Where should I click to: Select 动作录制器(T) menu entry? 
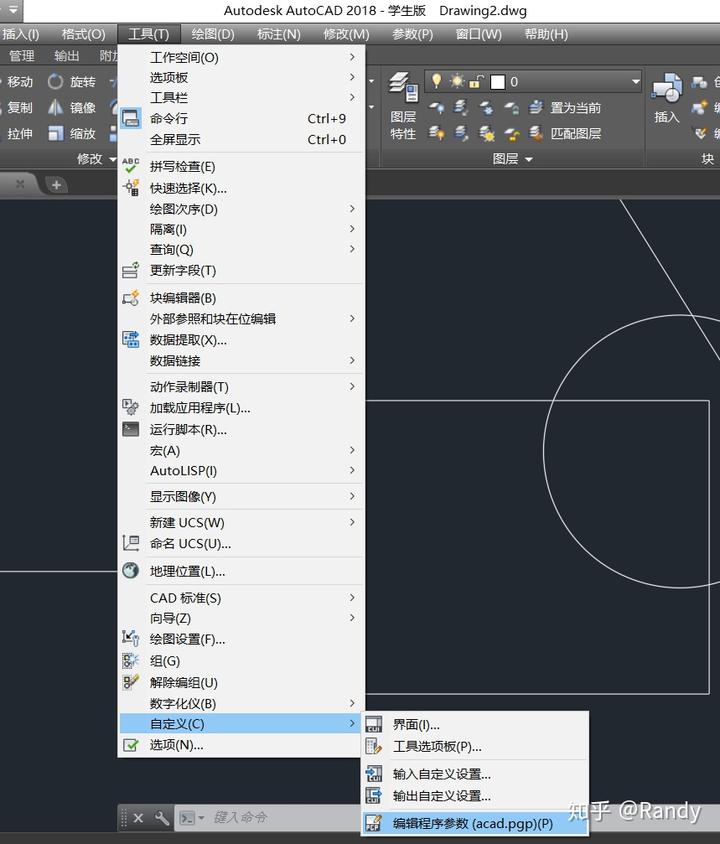[241, 386]
